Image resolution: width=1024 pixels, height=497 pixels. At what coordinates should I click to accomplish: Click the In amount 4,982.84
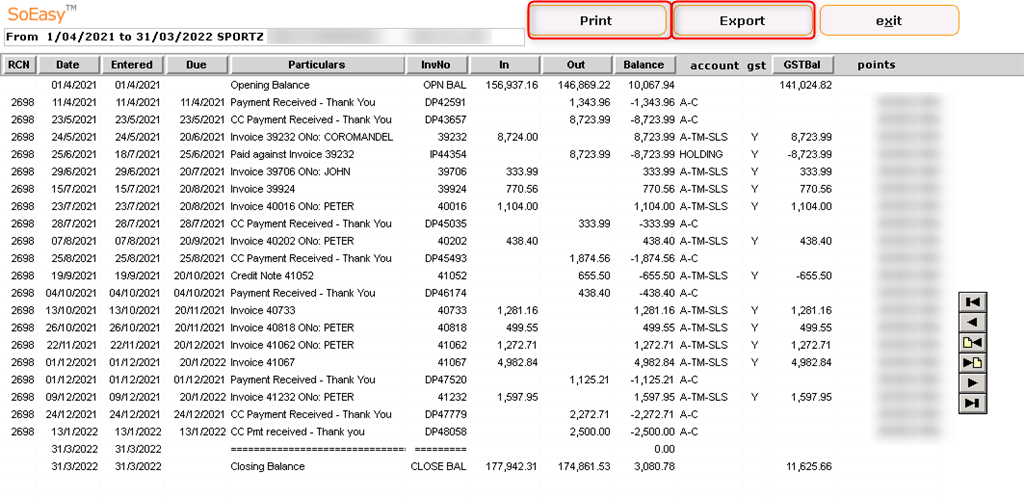pyautogui.click(x=518, y=362)
